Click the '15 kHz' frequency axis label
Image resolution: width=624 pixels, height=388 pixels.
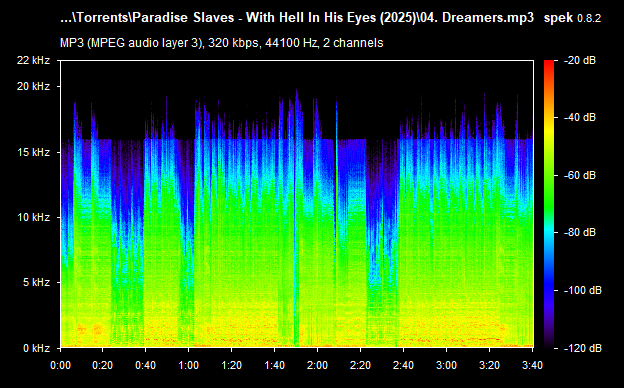point(33,152)
